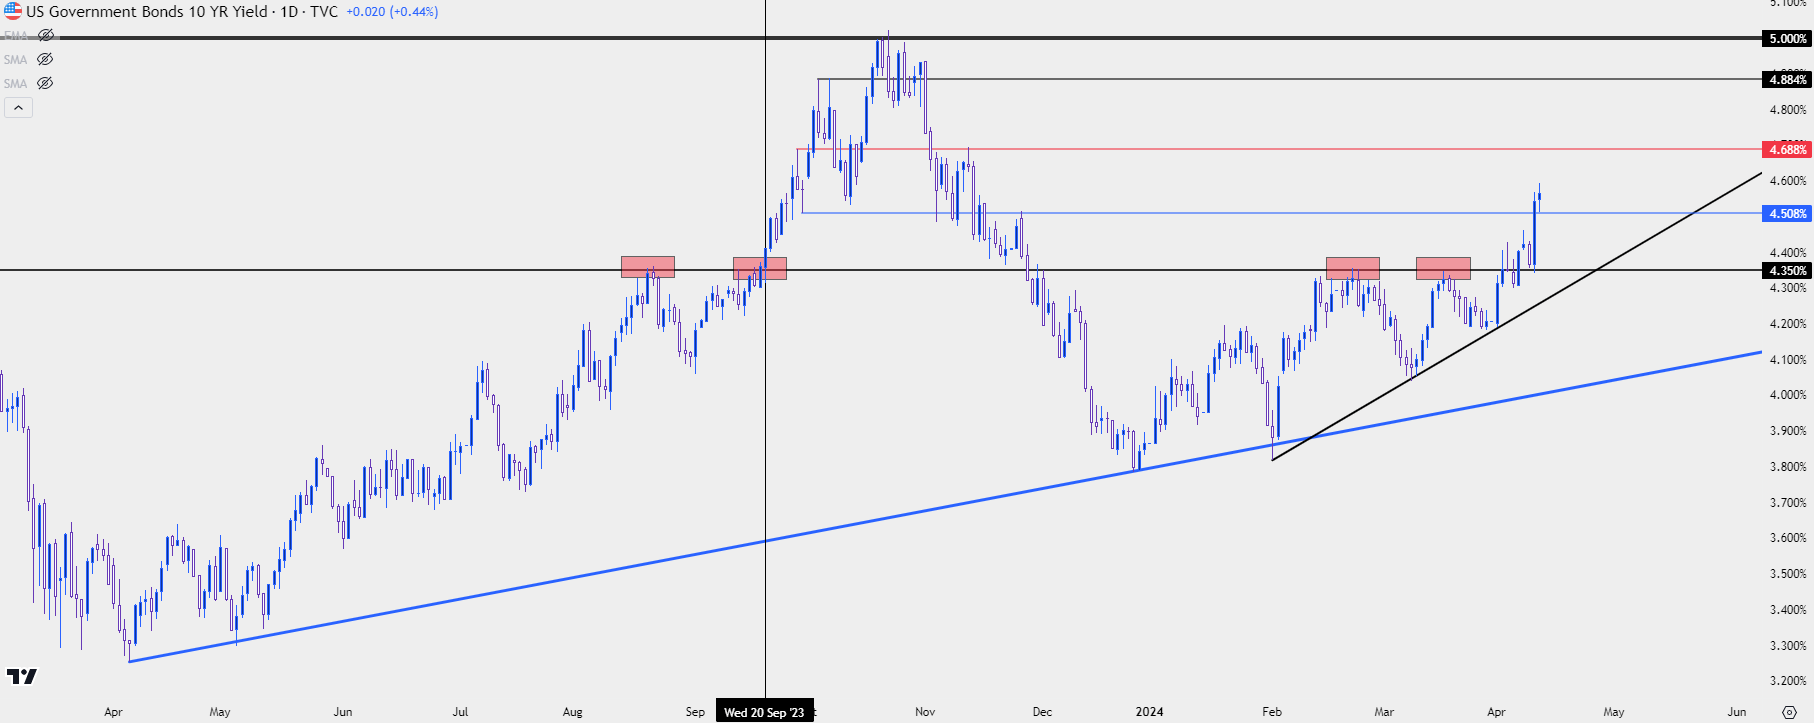Click the Aug label on time axis

pyautogui.click(x=572, y=712)
